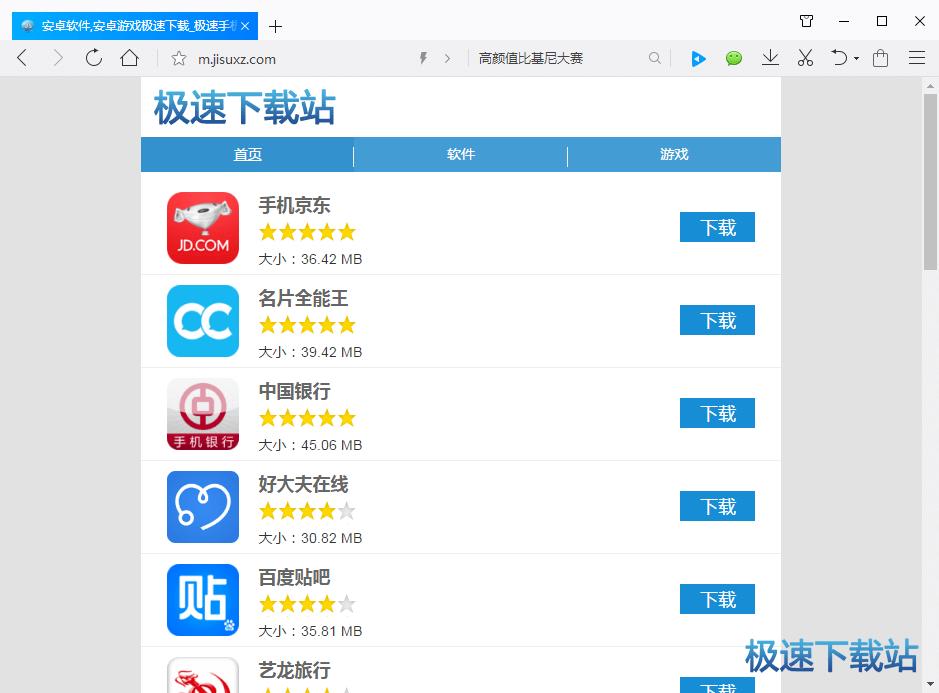Download 手机京东 with its 下载 button
This screenshot has width=939, height=693.
(716, 227)
